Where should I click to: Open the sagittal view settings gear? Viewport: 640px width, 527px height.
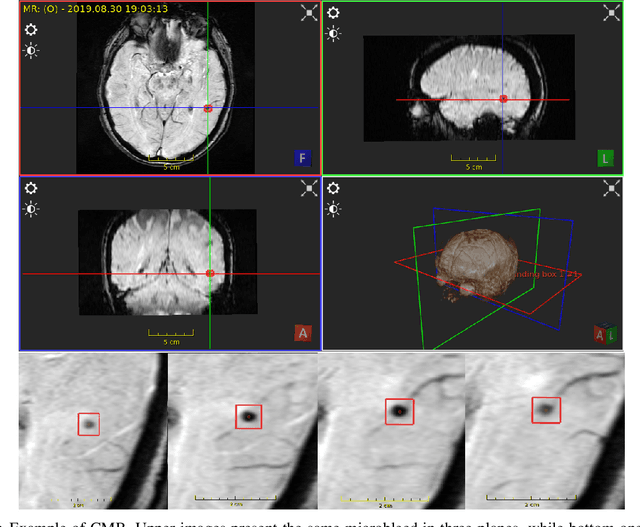click(x=333, y=14)
